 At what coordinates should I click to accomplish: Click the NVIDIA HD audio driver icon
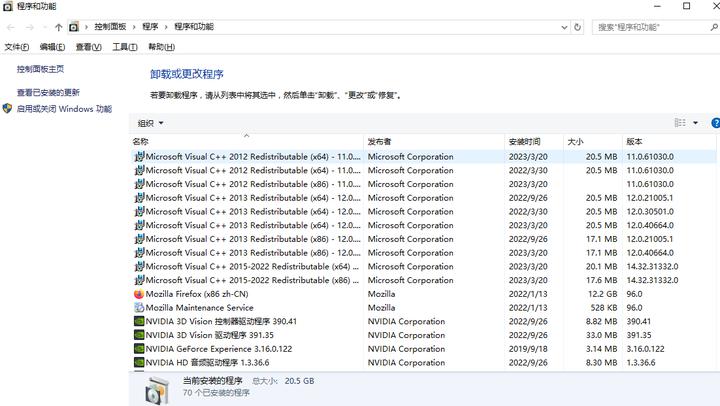click(x=139, y=363)
